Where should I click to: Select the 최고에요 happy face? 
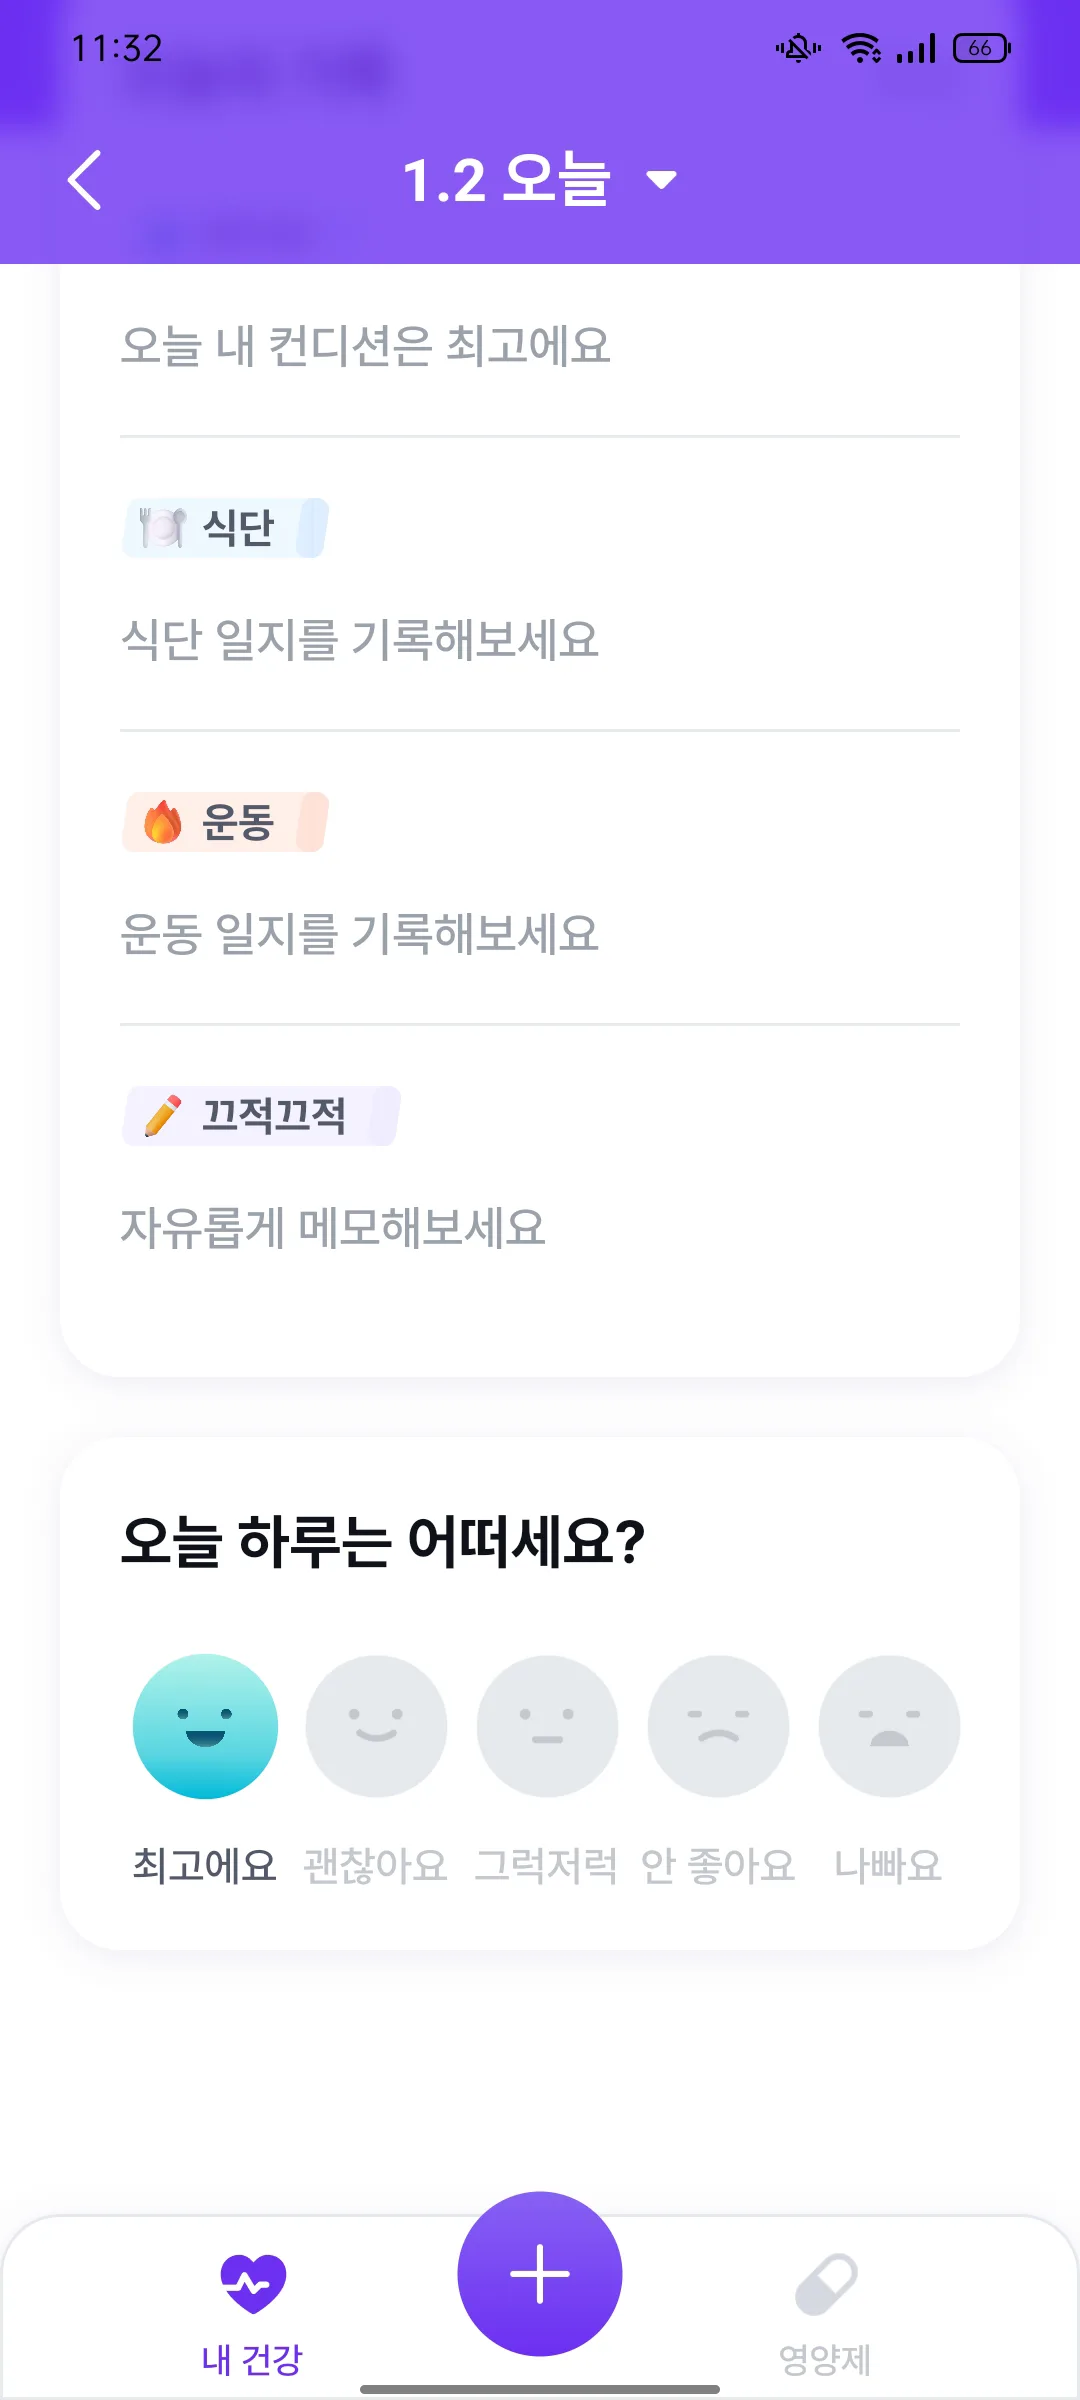click(x=205, y=1726)
